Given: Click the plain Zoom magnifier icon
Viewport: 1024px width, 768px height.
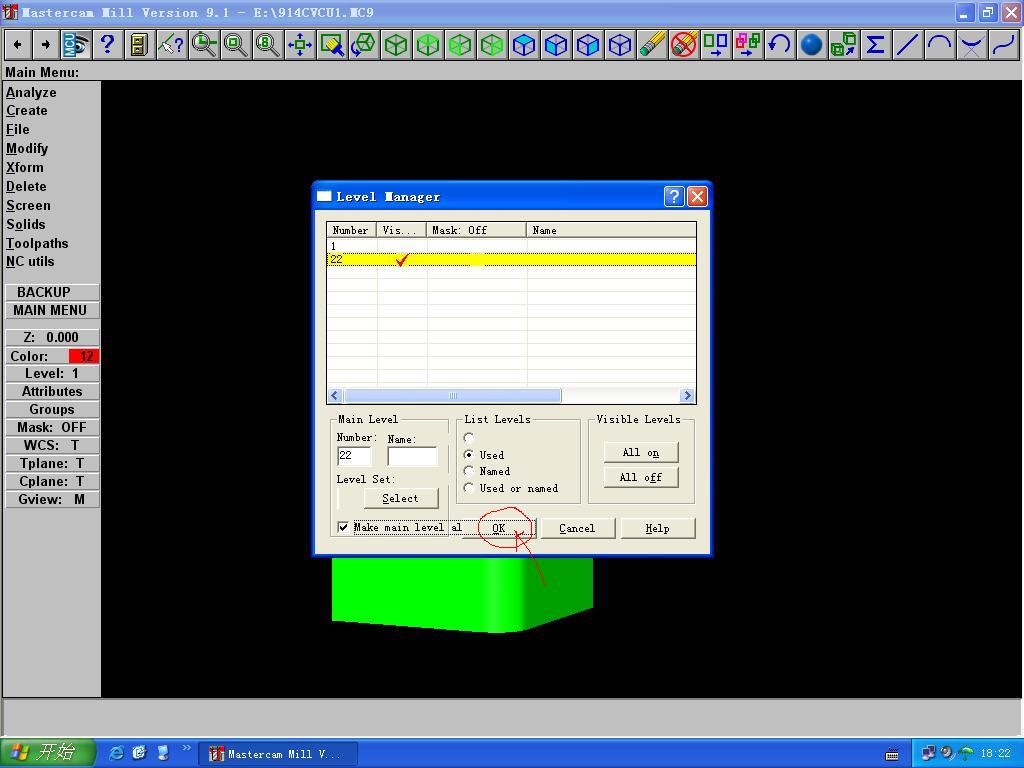Looking at the screenshot, I should click(x=236, y=45).
